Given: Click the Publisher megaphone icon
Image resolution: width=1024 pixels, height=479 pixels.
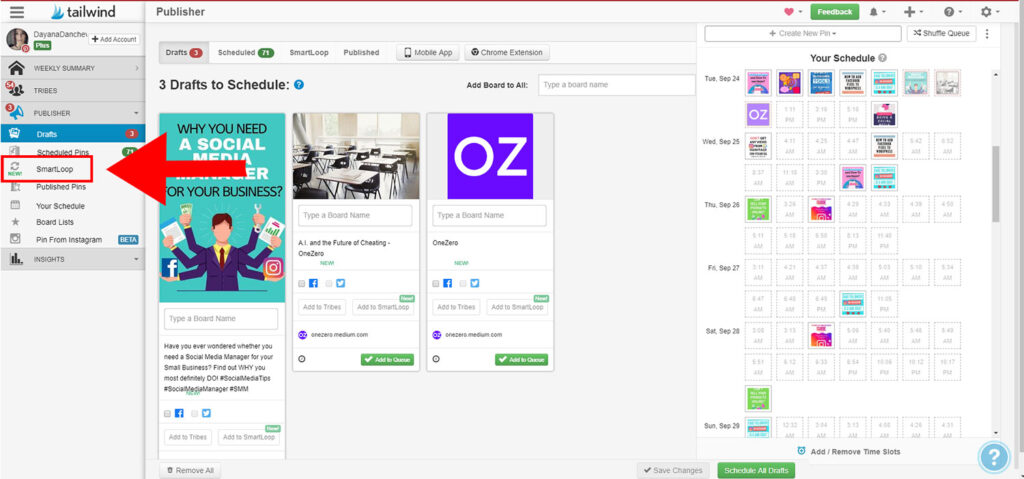Looking at the screenshot, I should (16, 112).
